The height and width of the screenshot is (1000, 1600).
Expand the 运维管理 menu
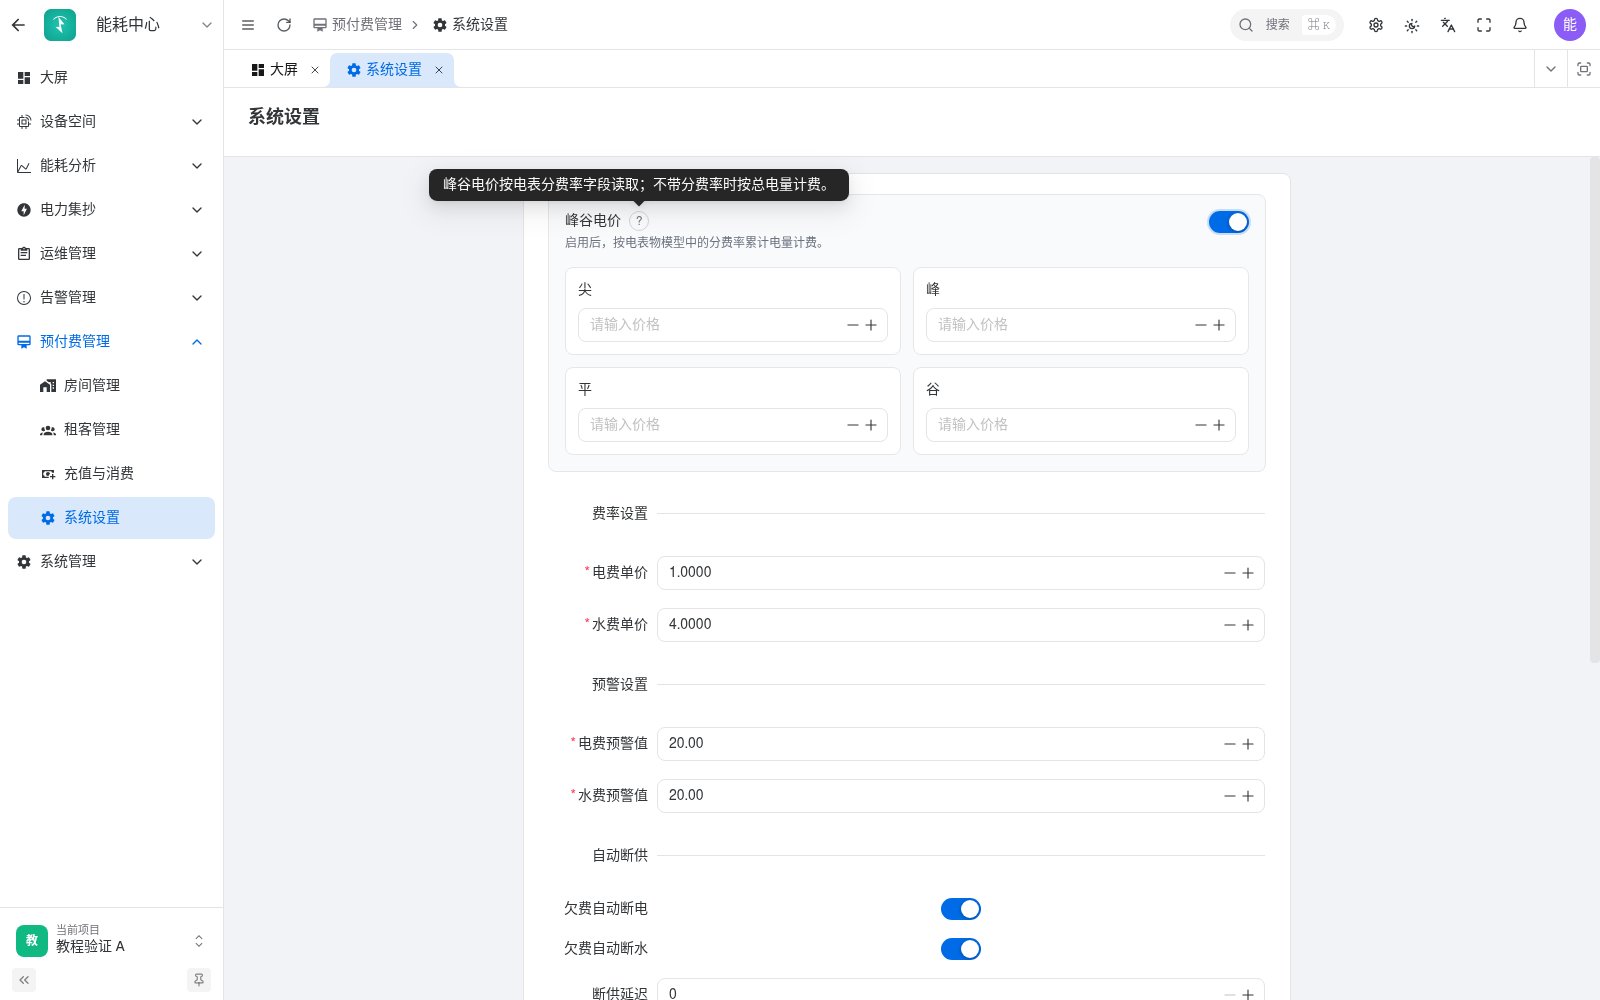[x=111, y=253]
